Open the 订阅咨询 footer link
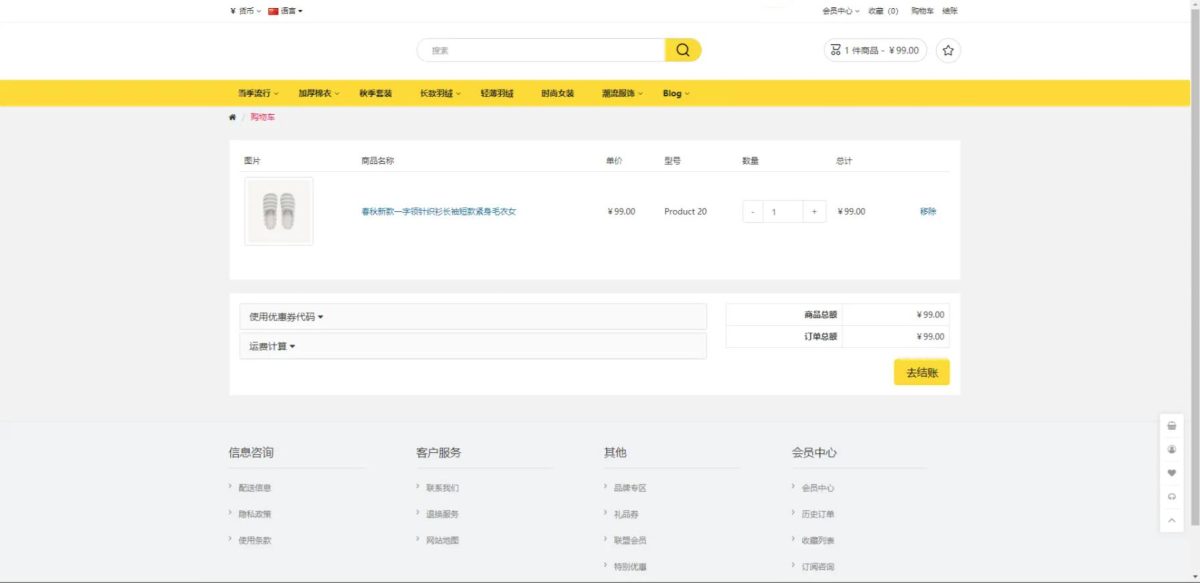The image size is (1200, 583). pyautogui.click(x=818, y=567)
